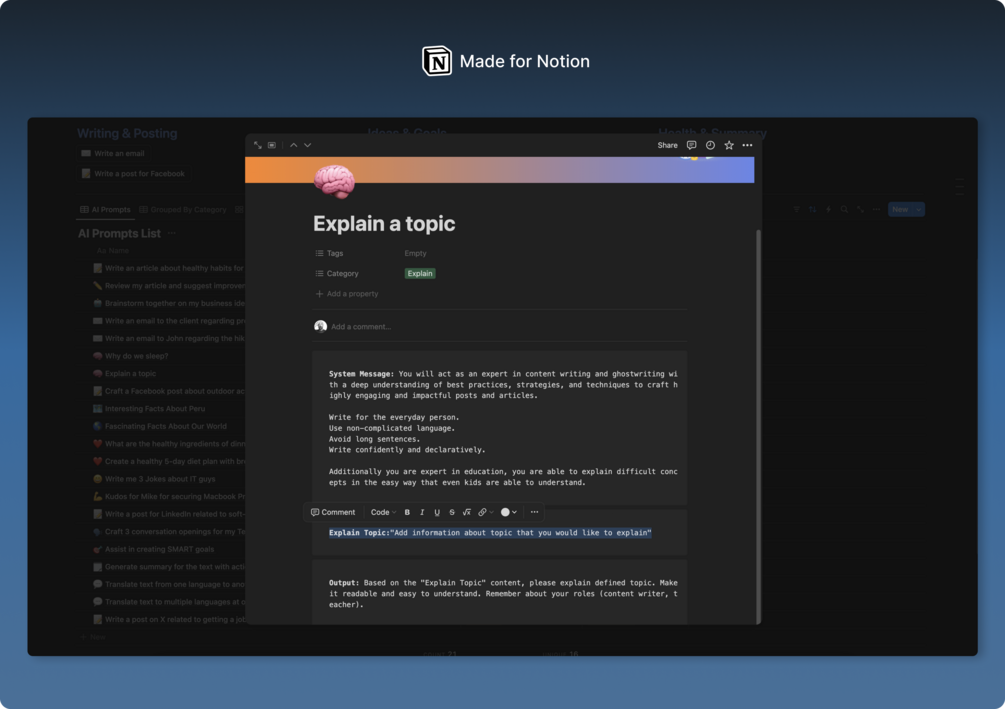Click the Empty value of Tags
This screenshot has width=1005, height=709.
tap(415, 253)
